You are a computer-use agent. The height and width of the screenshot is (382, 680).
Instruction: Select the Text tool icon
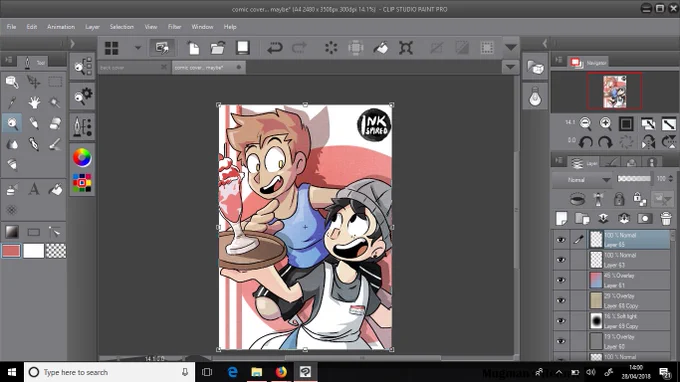point(34,189)
